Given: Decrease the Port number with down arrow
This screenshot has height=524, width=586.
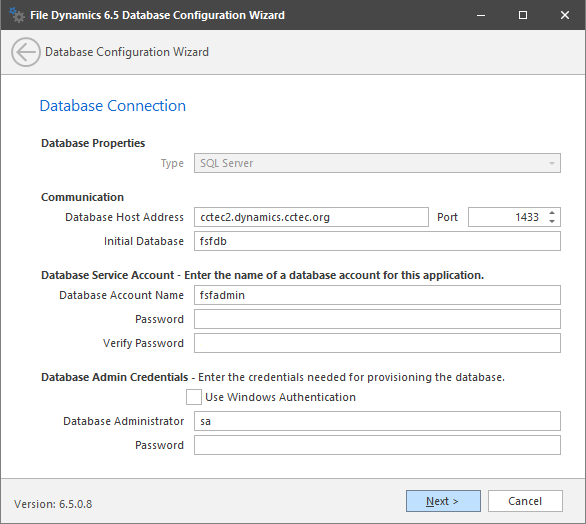Looking at the screenshot, I should coord(552,221).
